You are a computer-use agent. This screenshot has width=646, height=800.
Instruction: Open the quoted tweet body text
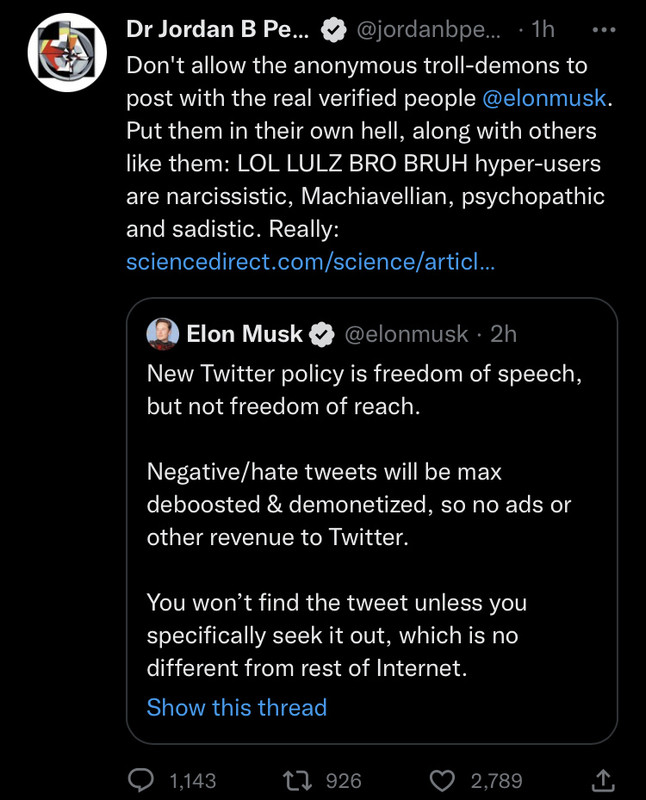360,520
